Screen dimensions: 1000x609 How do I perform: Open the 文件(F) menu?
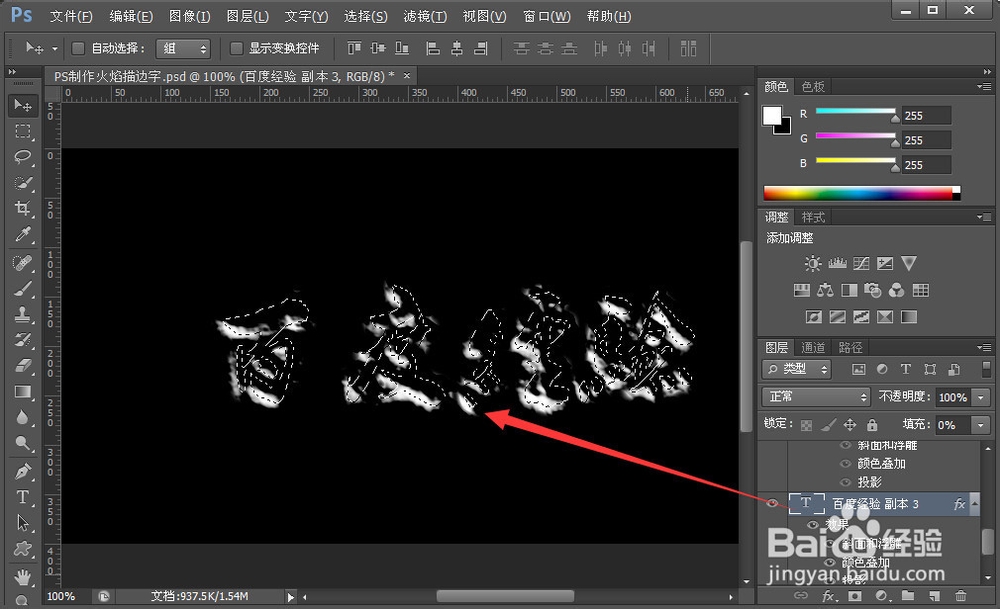point(71,17)
